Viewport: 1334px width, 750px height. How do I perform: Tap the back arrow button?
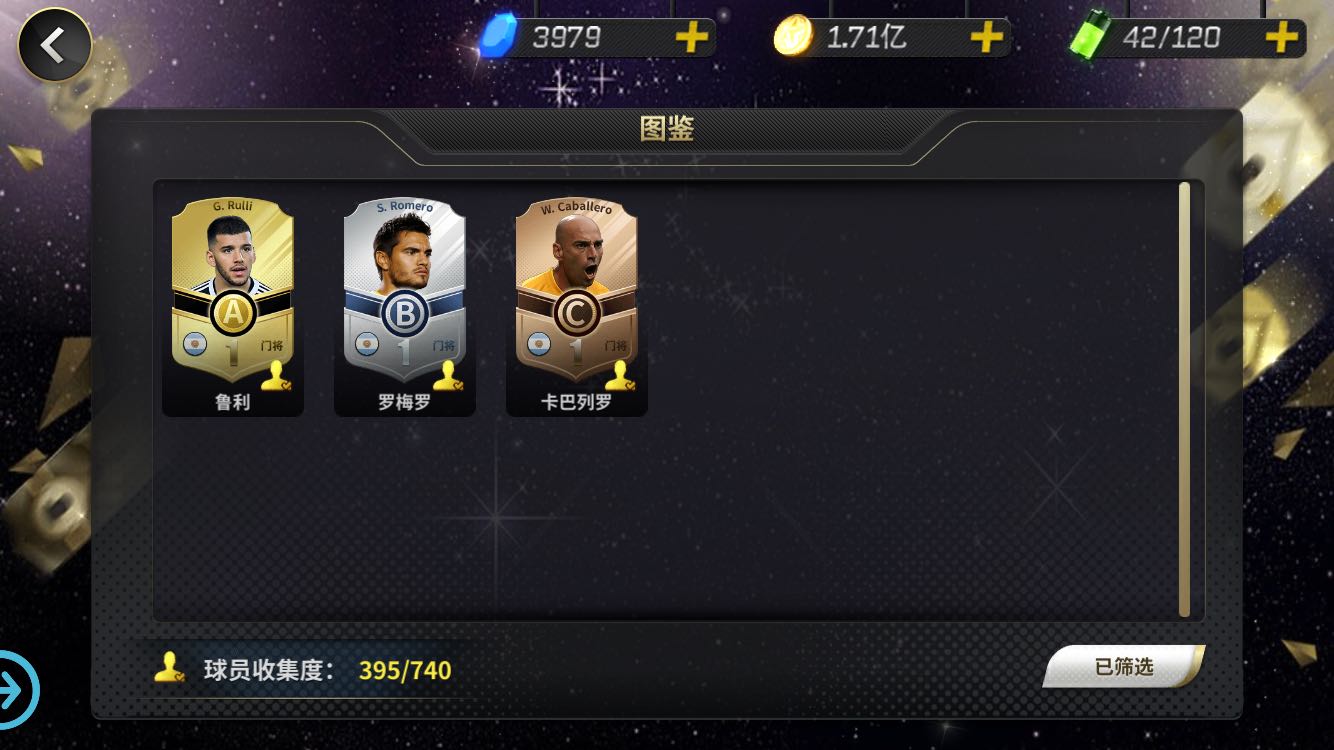54,45
